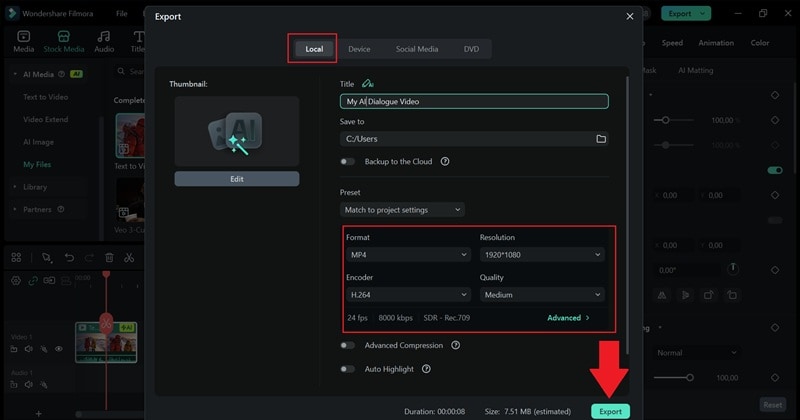Click the help icon next to Backup to the Cloud

click(445, 161)
